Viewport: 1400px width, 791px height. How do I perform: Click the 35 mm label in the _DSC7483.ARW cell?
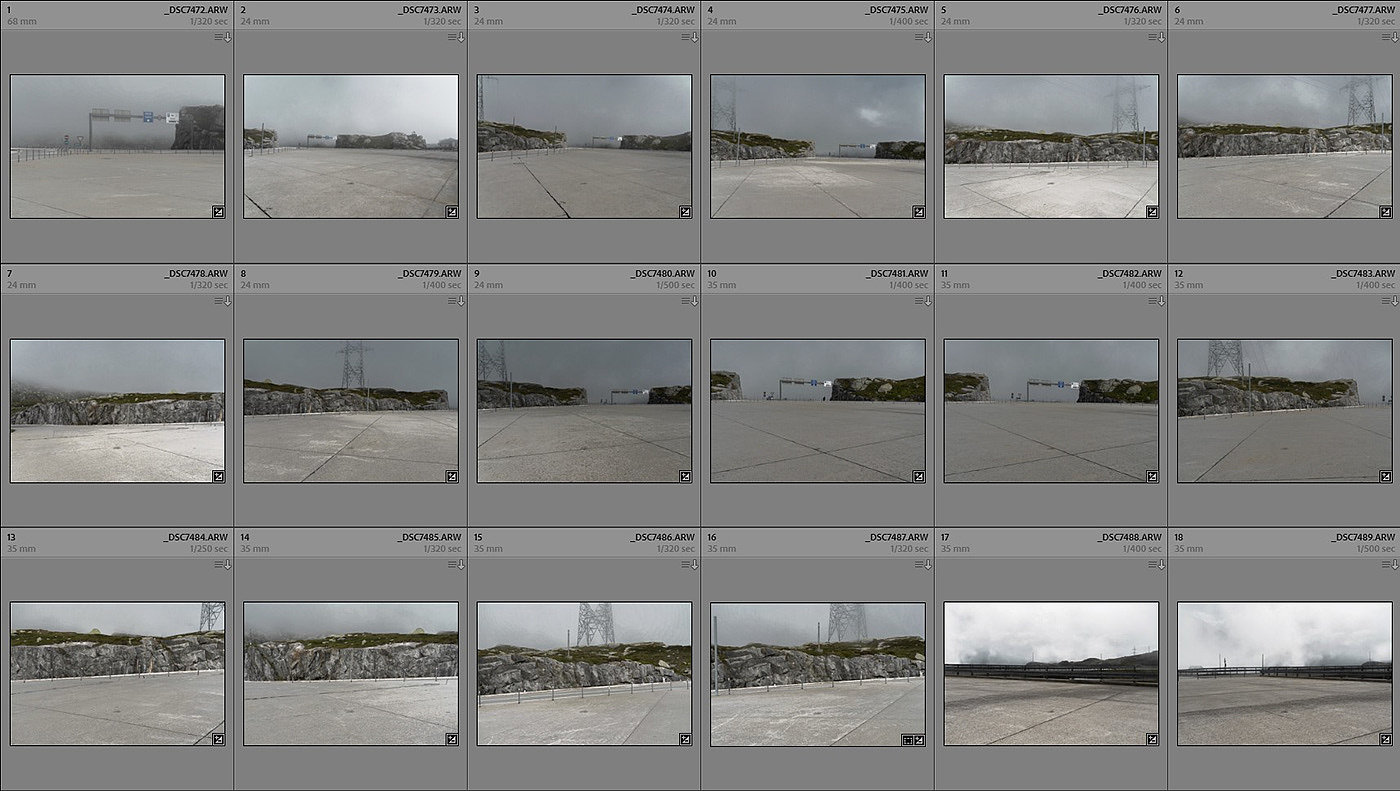[x=1189, y=285]
